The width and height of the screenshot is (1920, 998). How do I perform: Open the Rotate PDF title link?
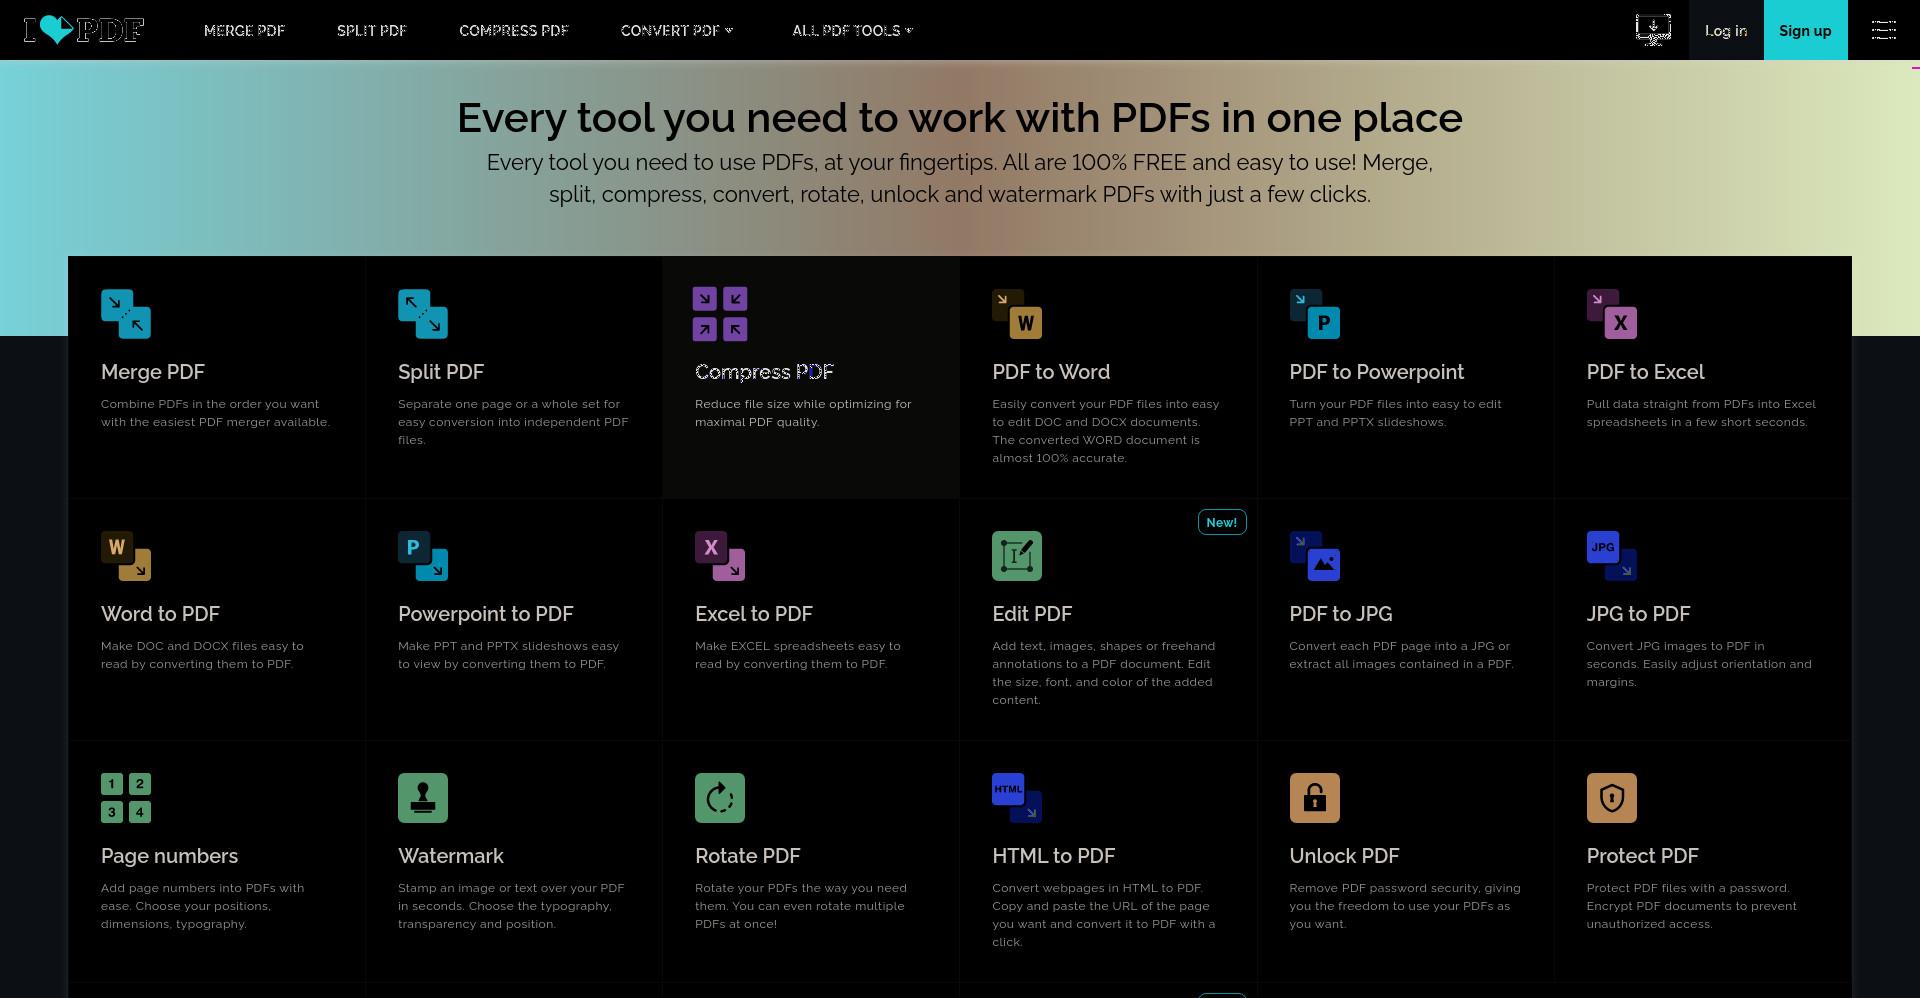coord(748,856)
